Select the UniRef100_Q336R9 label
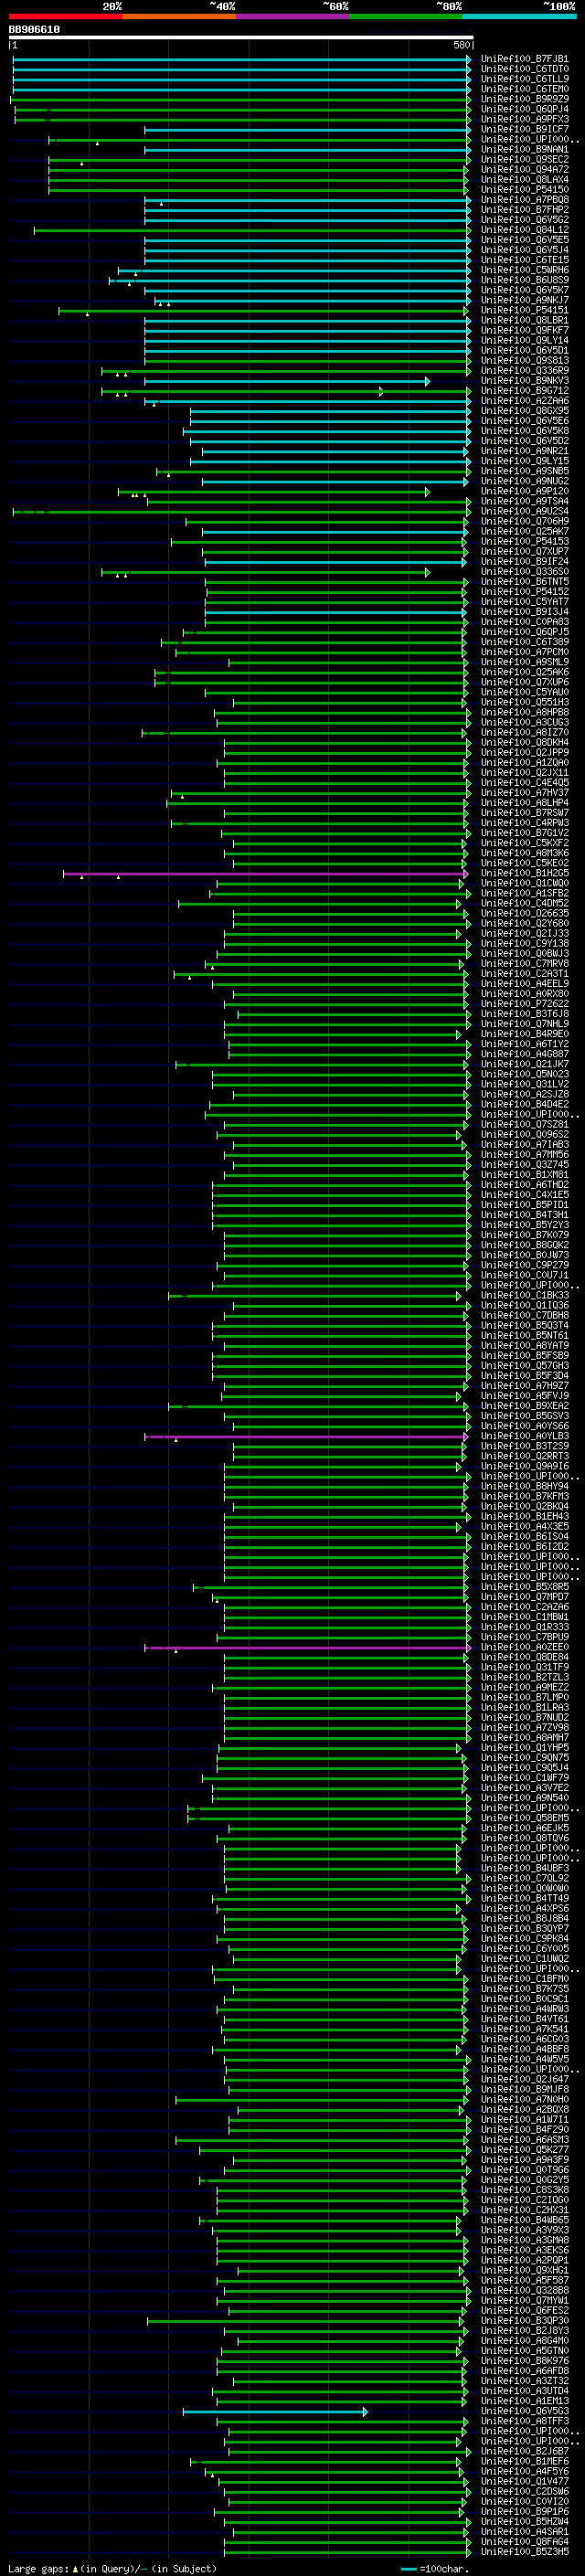585x2576 pixels. pos(525,371)
